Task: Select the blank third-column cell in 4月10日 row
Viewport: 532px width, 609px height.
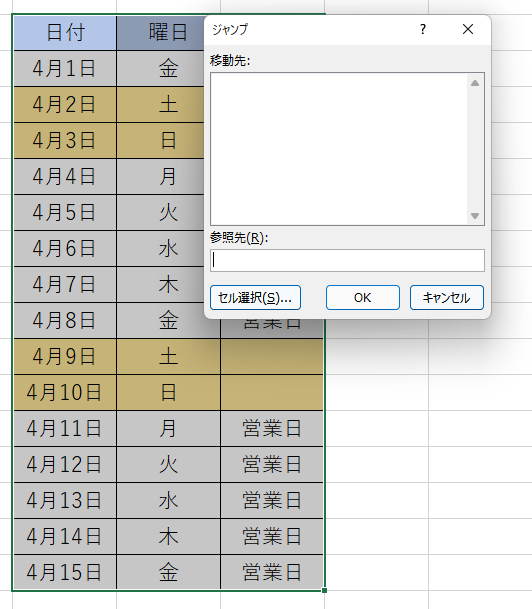Action: tap(272, 392)
